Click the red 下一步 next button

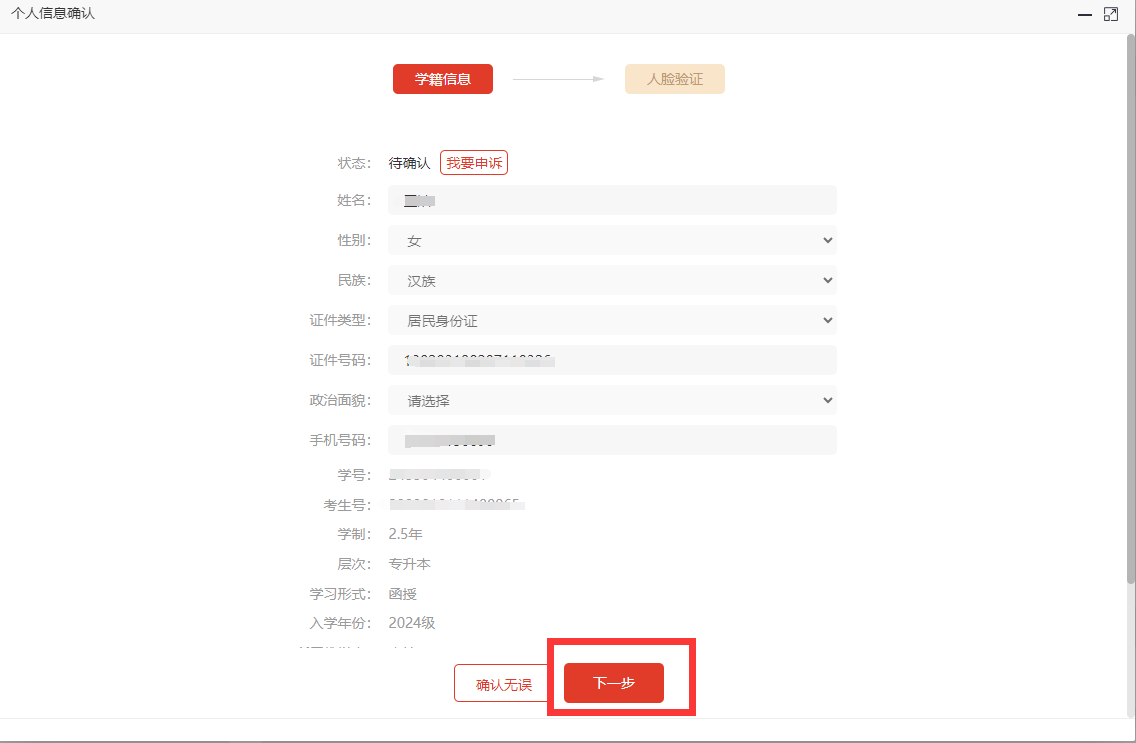[613, 683]
